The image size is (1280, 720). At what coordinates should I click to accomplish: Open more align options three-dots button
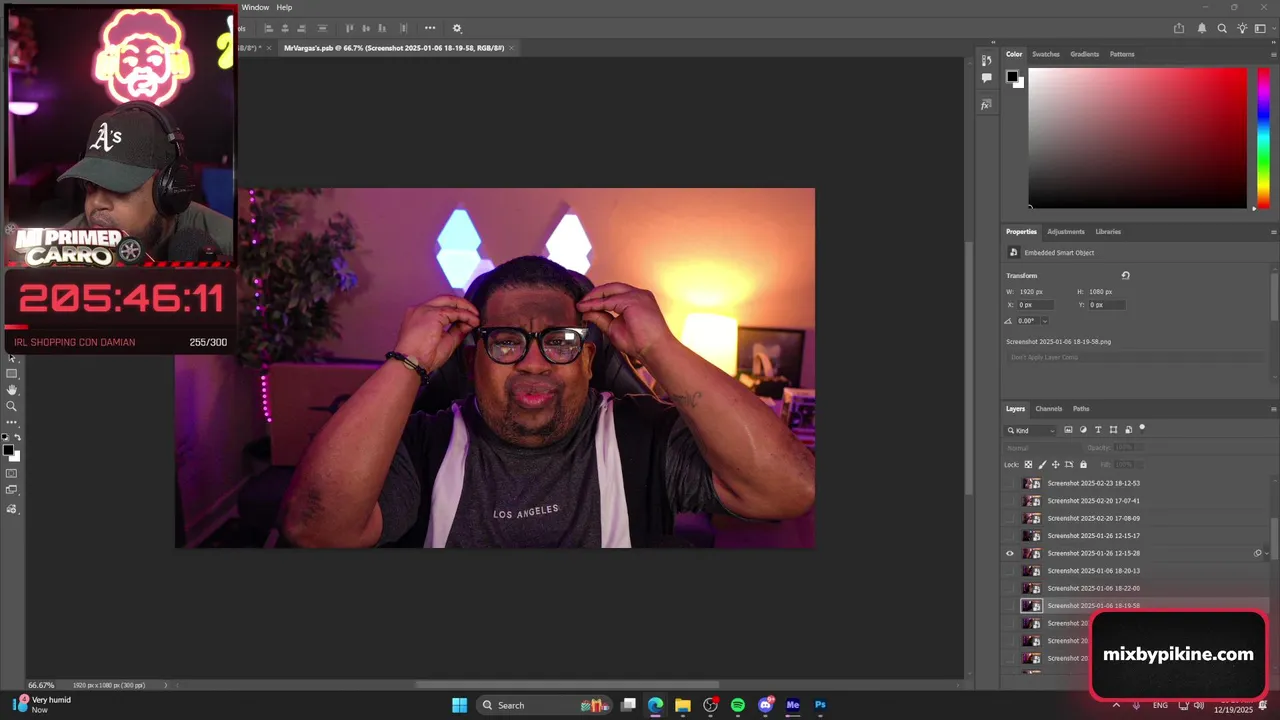pos(430,28)
